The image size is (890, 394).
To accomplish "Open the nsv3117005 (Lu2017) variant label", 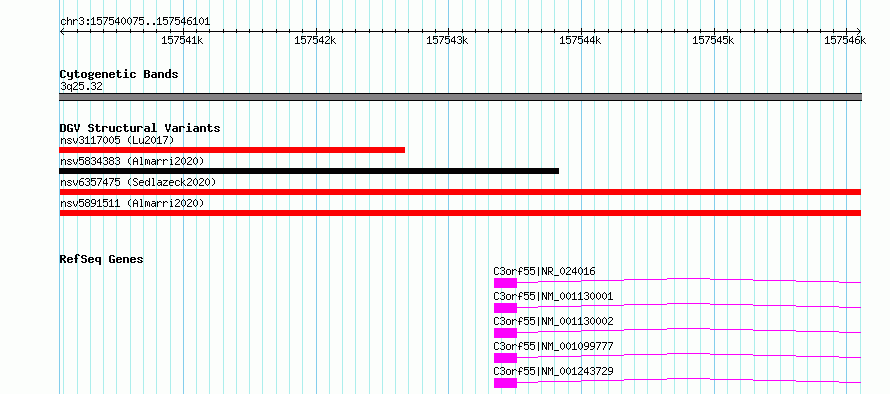I will 117,140.
